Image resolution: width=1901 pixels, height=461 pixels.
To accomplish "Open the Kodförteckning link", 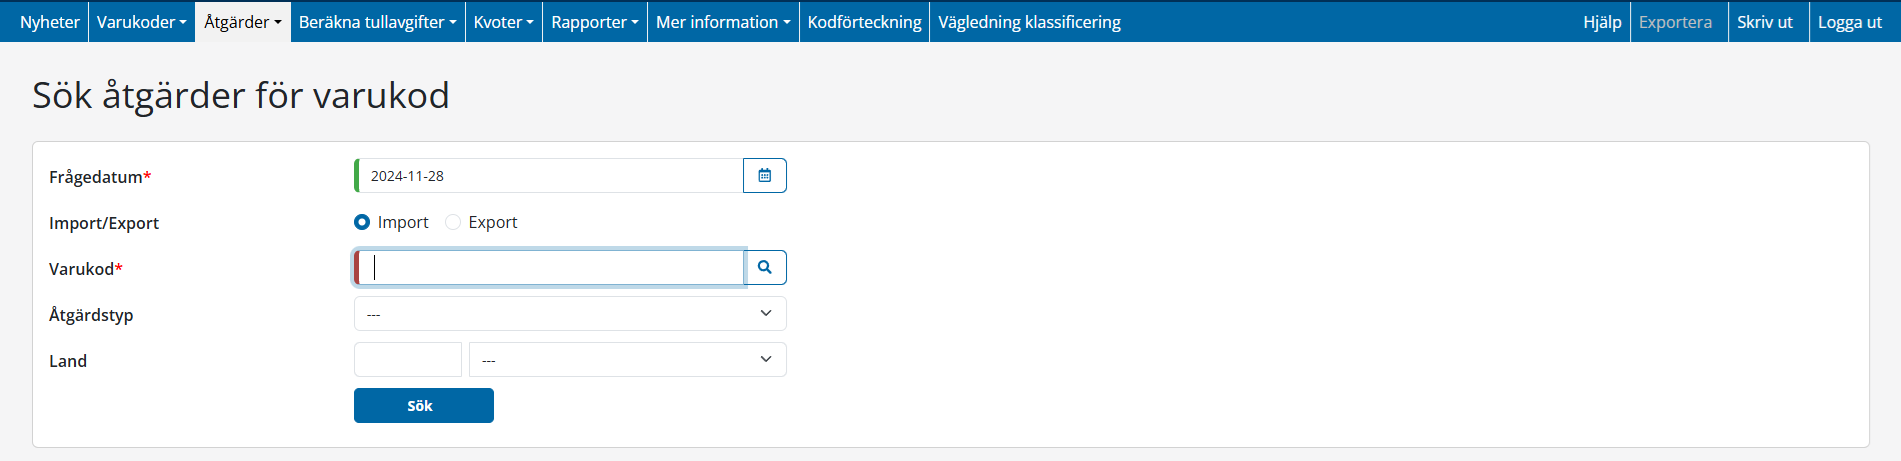I will (x=864, y=22).
